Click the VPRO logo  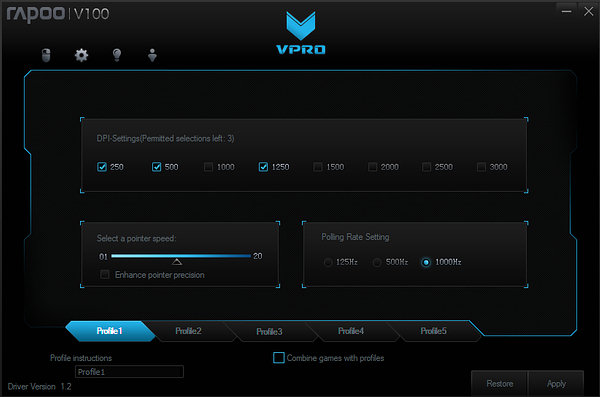click(301, 33)
